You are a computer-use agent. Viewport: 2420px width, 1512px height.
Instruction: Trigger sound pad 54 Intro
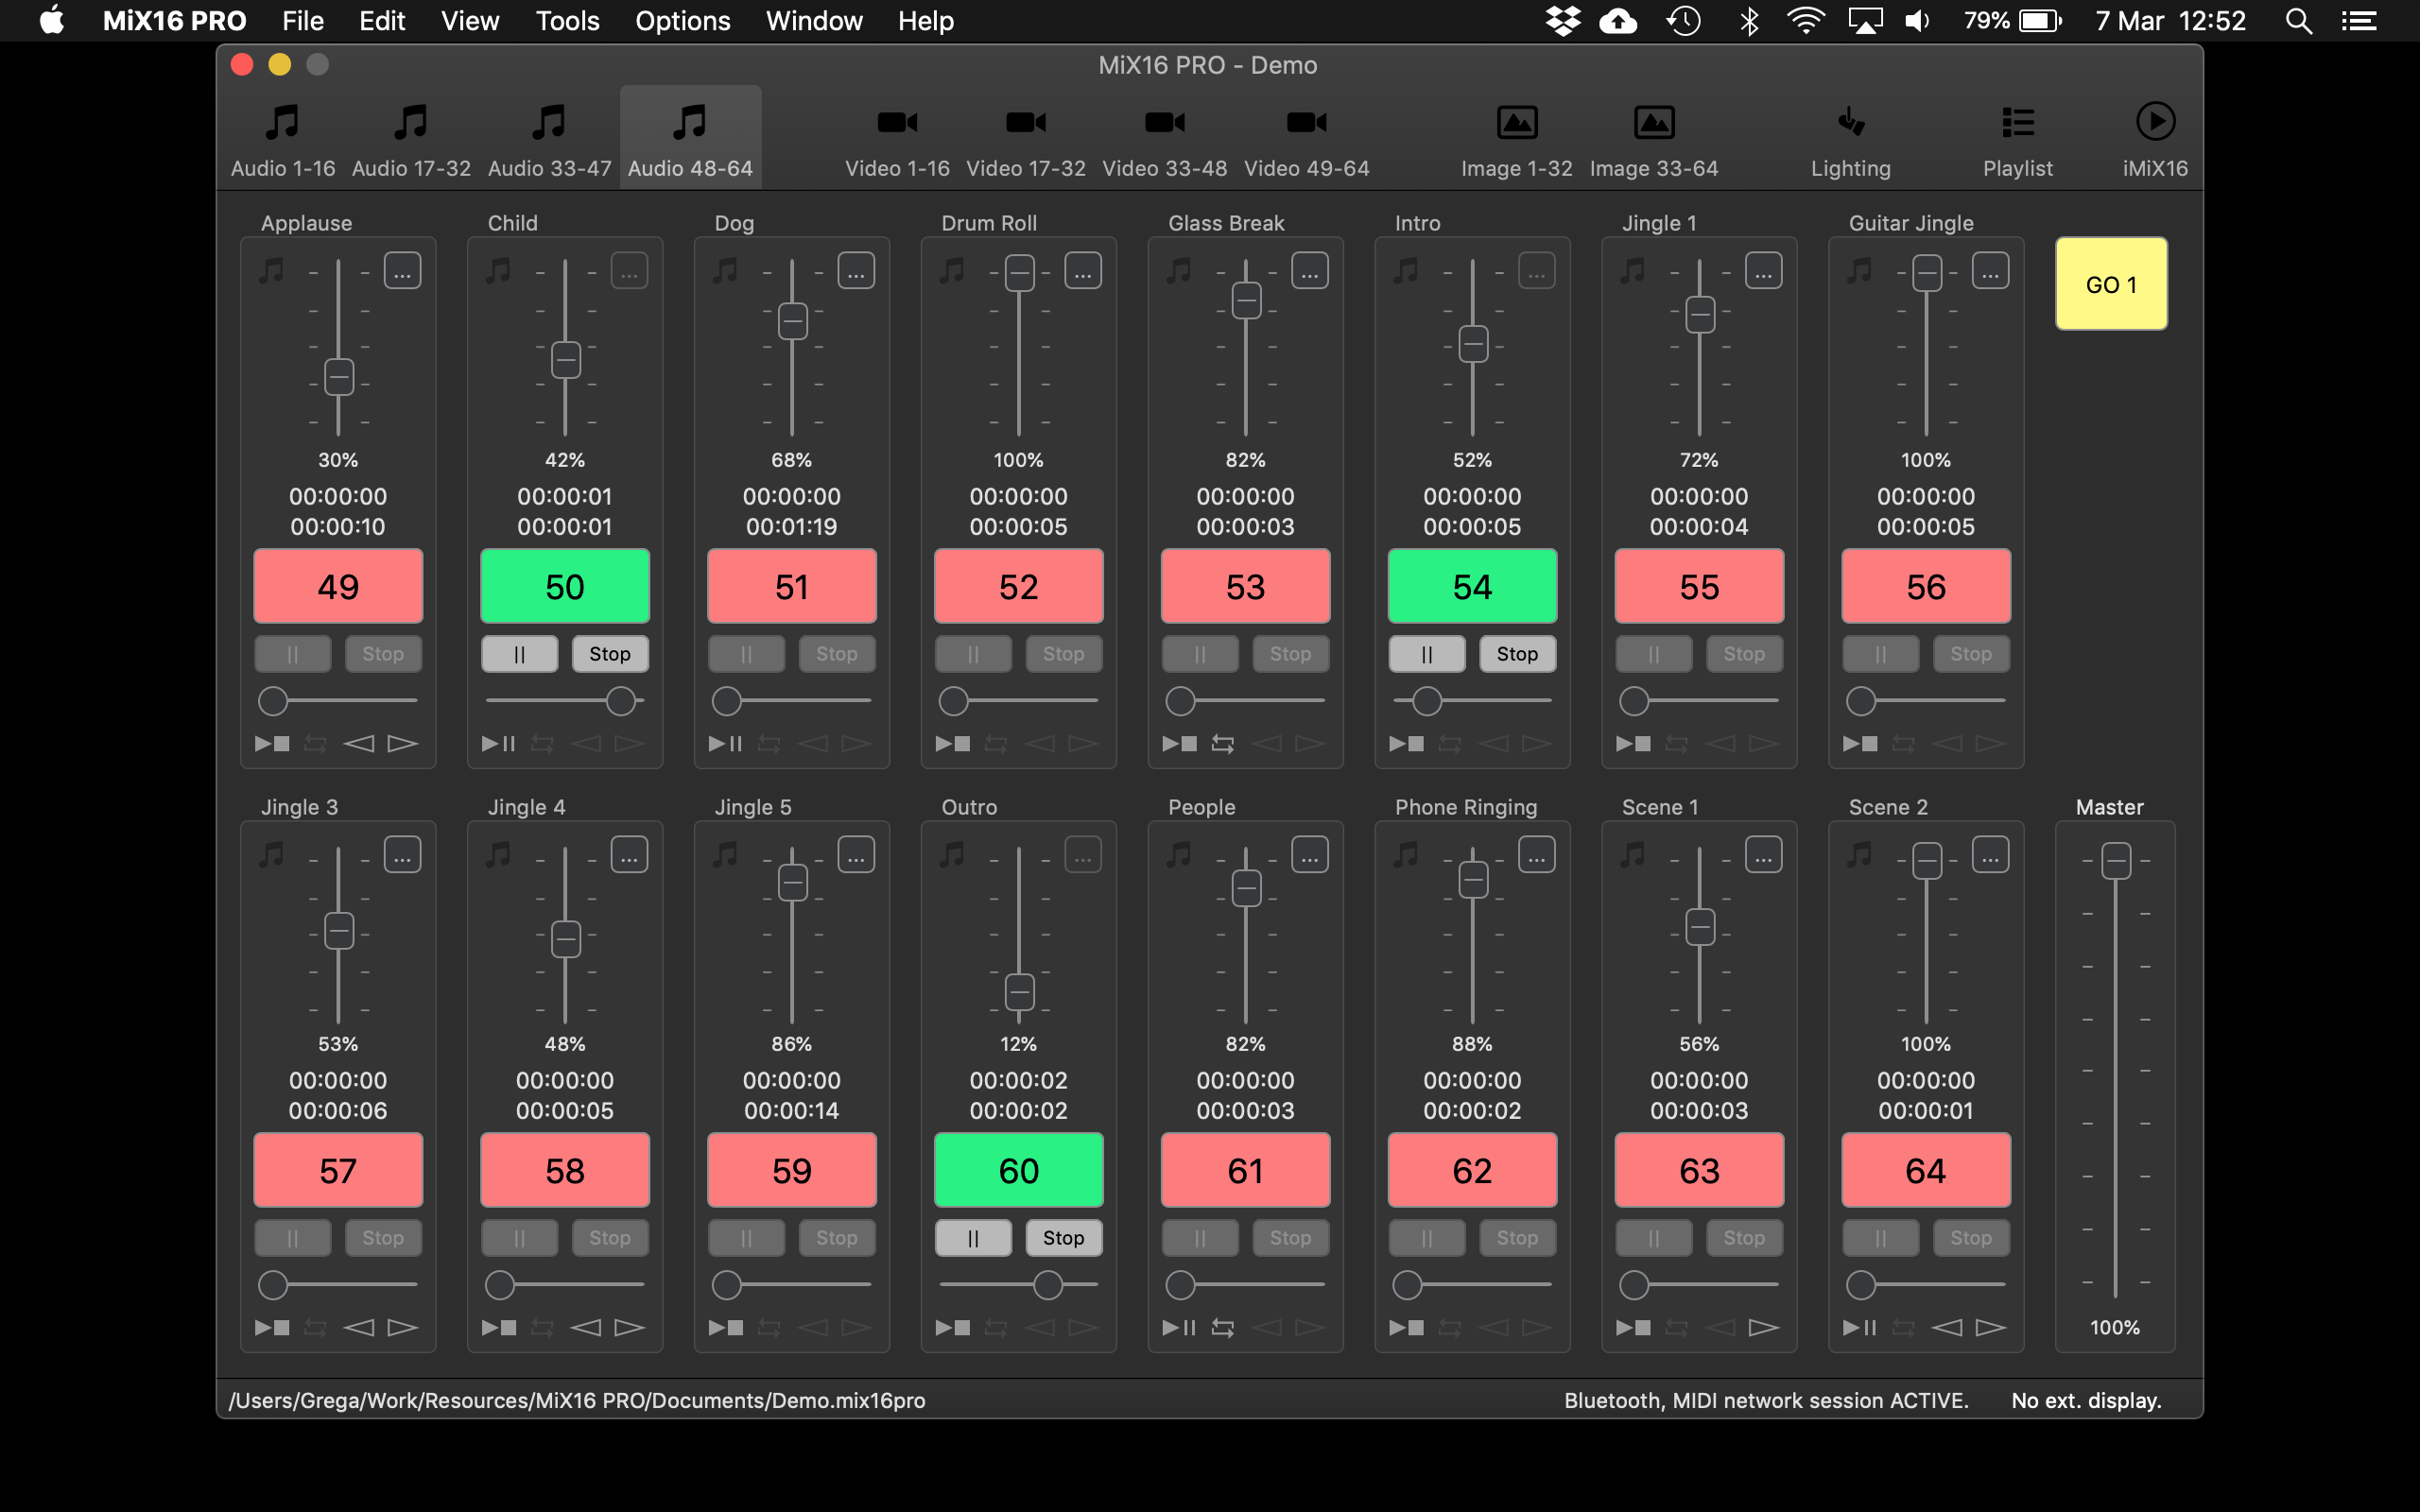(1472, 587)
